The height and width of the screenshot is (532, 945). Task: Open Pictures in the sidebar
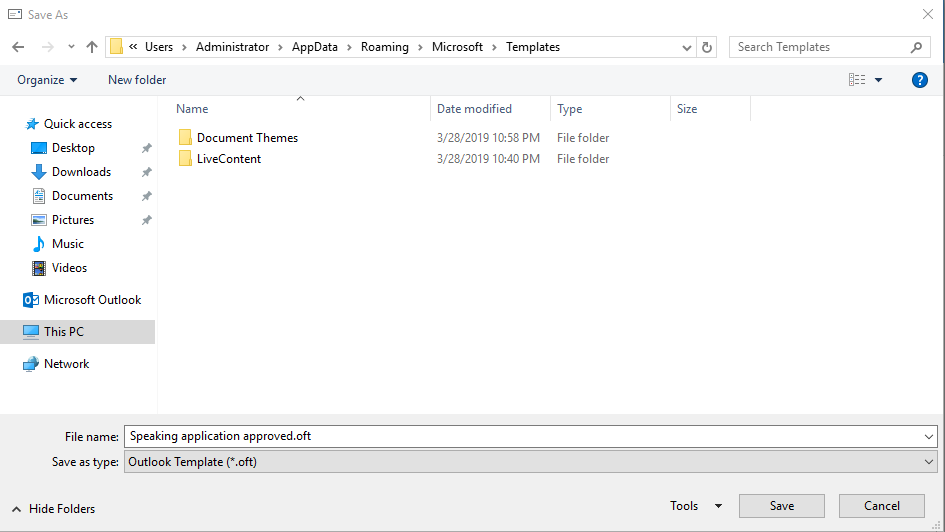(x=73, y=220)
